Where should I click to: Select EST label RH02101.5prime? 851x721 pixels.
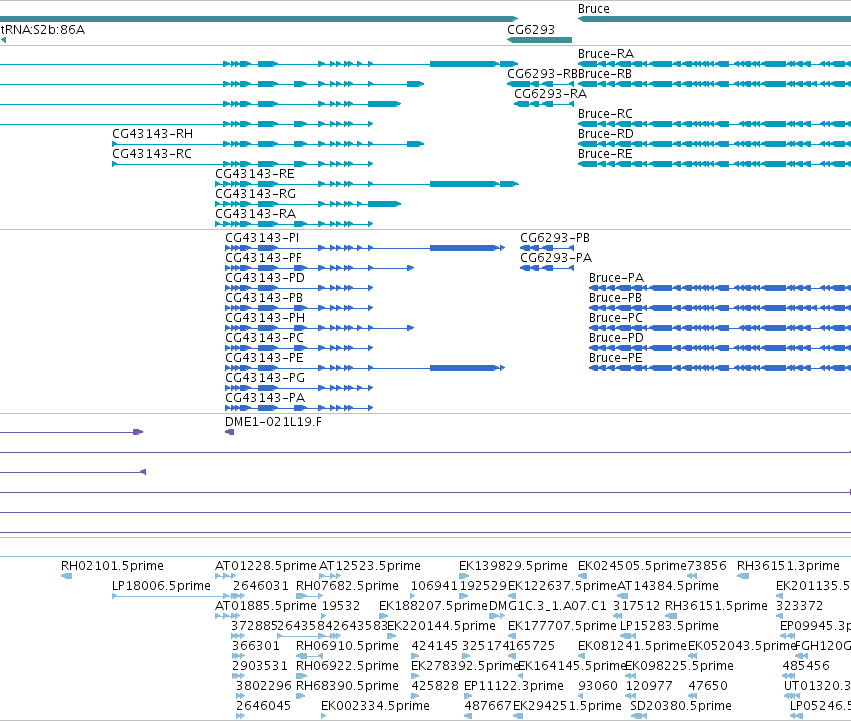(112, 566)
